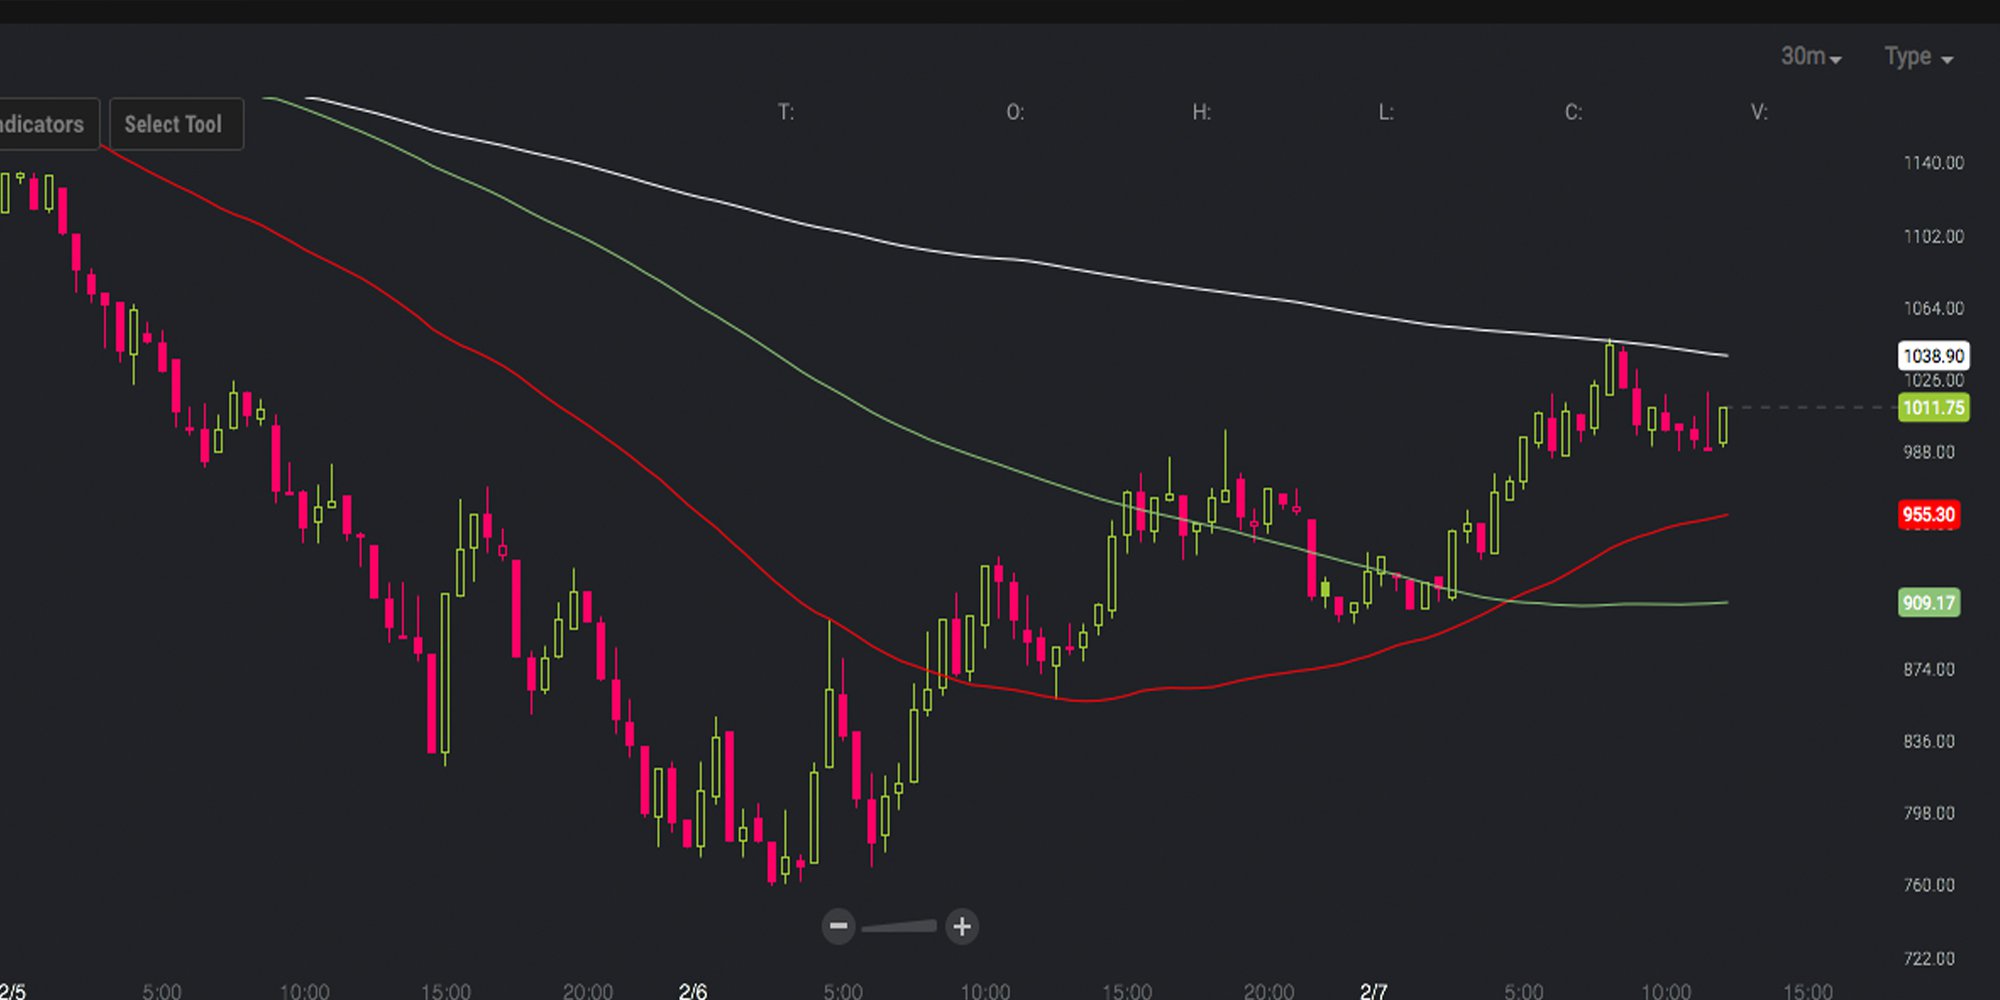The image size is (2000, 1000).
Task: Click the zoom in plus icon
Action: [x=962, y=927]
